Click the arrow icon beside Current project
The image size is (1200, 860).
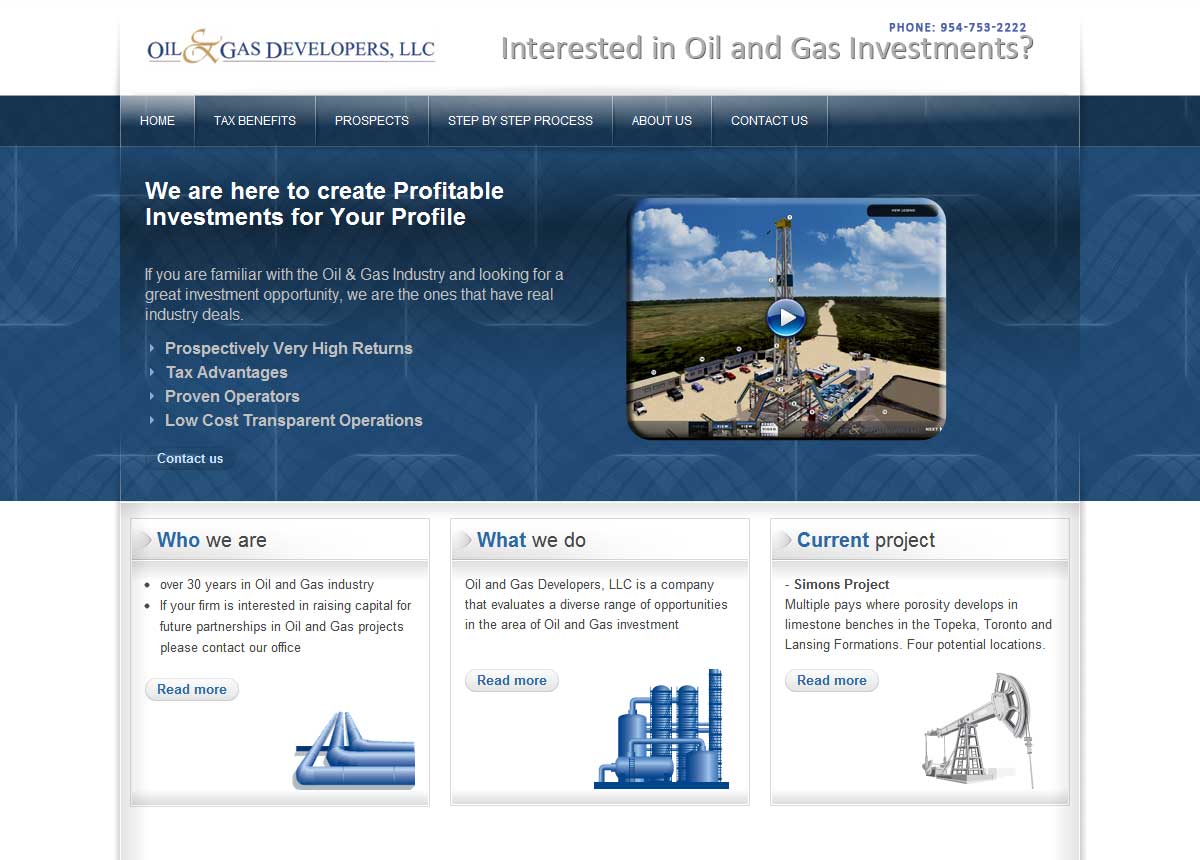click(784, 541)
